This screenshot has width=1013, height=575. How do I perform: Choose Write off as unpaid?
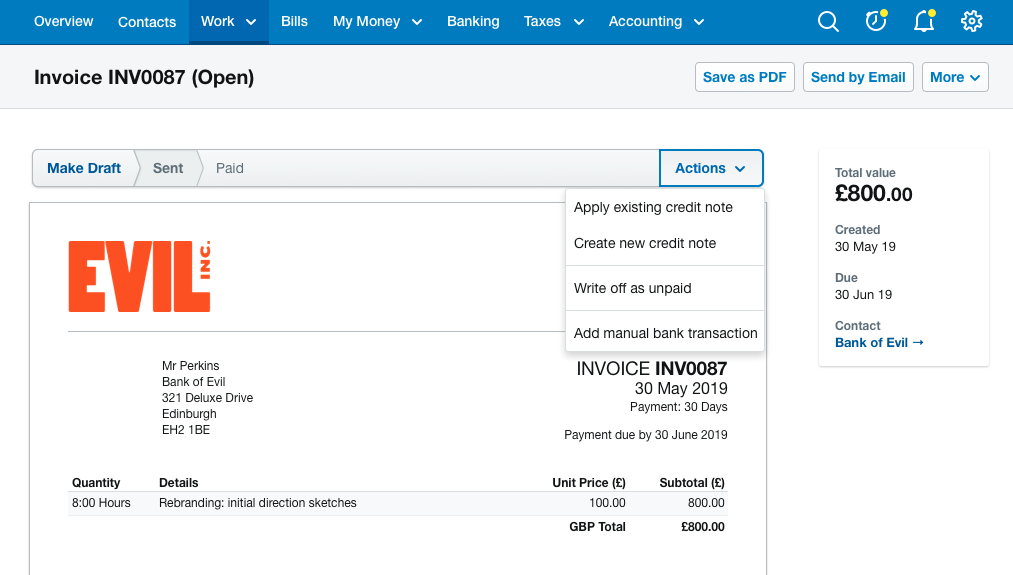pyautogui.click(x=632, y=288)
